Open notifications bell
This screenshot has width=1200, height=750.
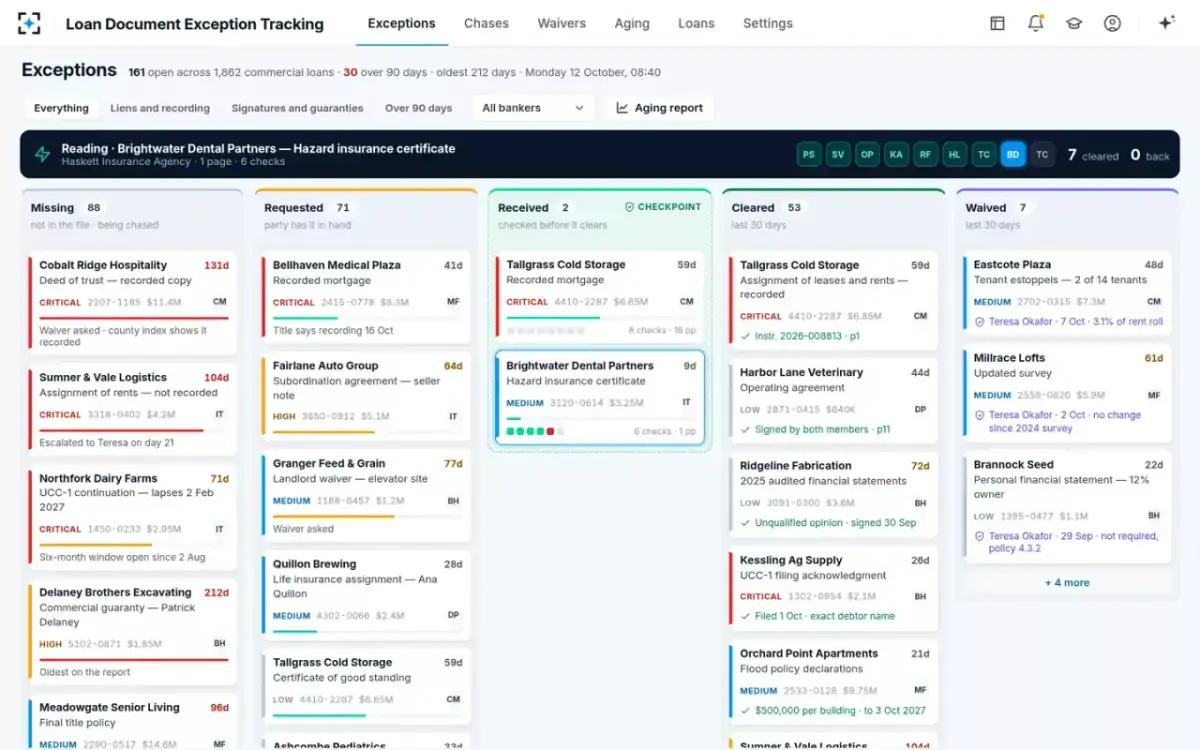pyautogui.click(x=1036, y=23)
